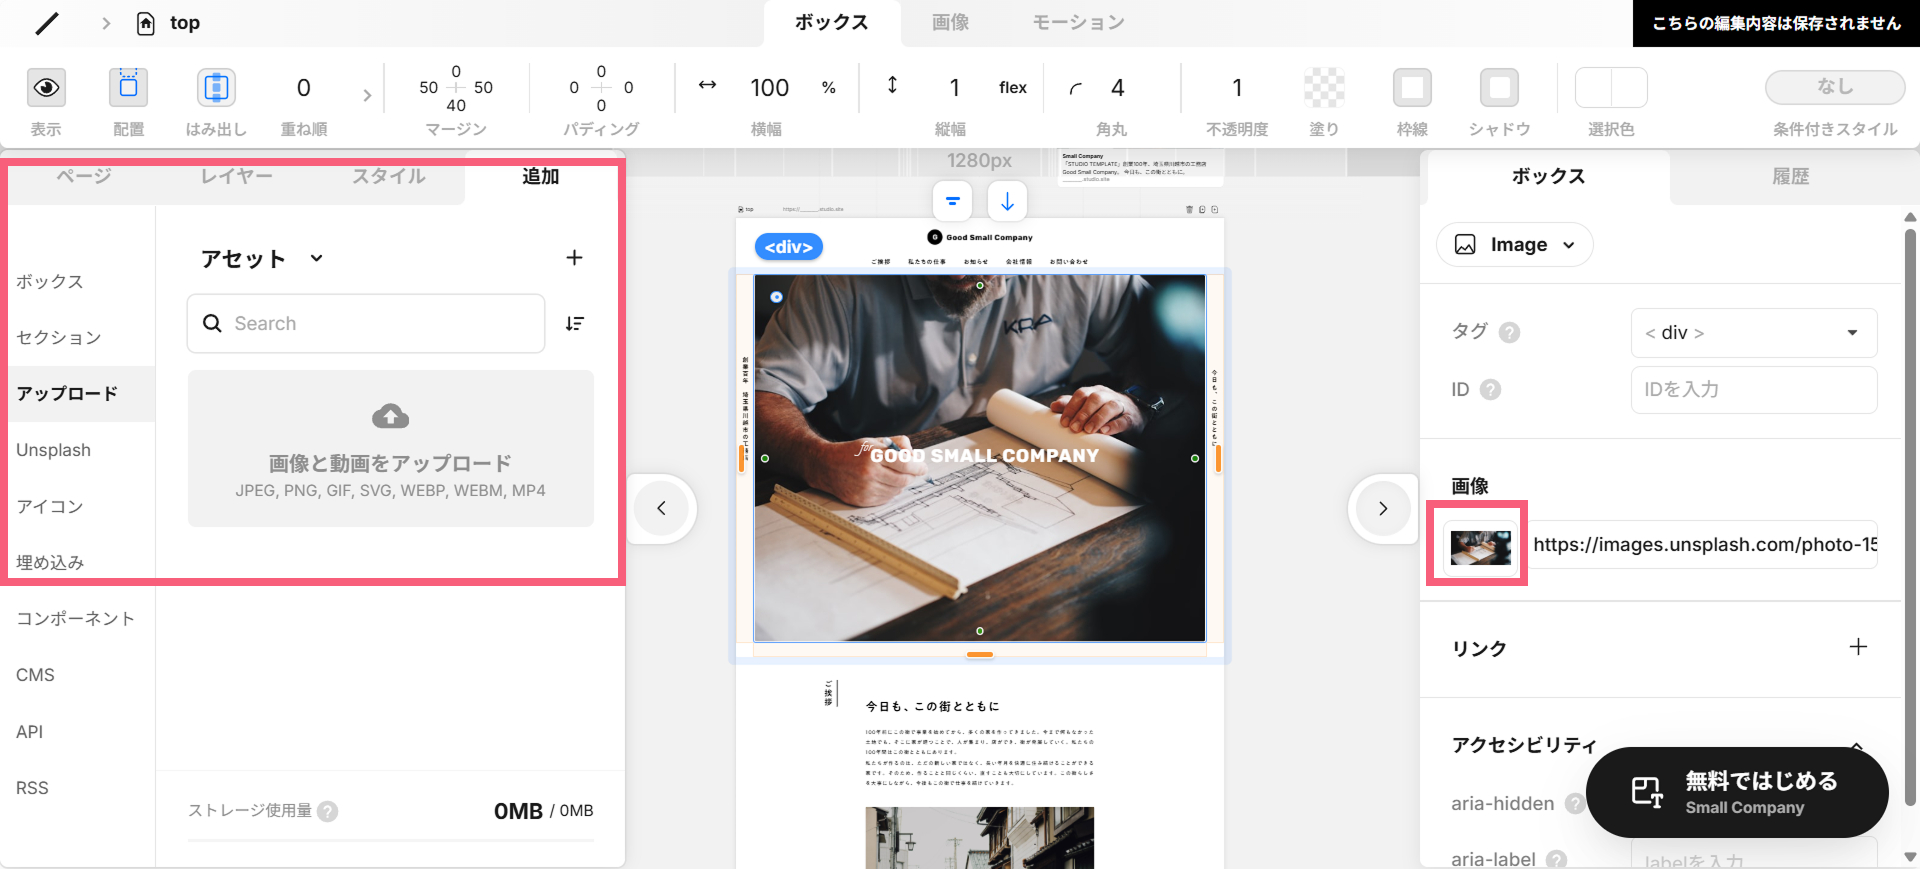Switch to the 履歴 tab
The width and height of the screenshot is (1920, 869).
pyautogui.click(x=1790, y=177)
